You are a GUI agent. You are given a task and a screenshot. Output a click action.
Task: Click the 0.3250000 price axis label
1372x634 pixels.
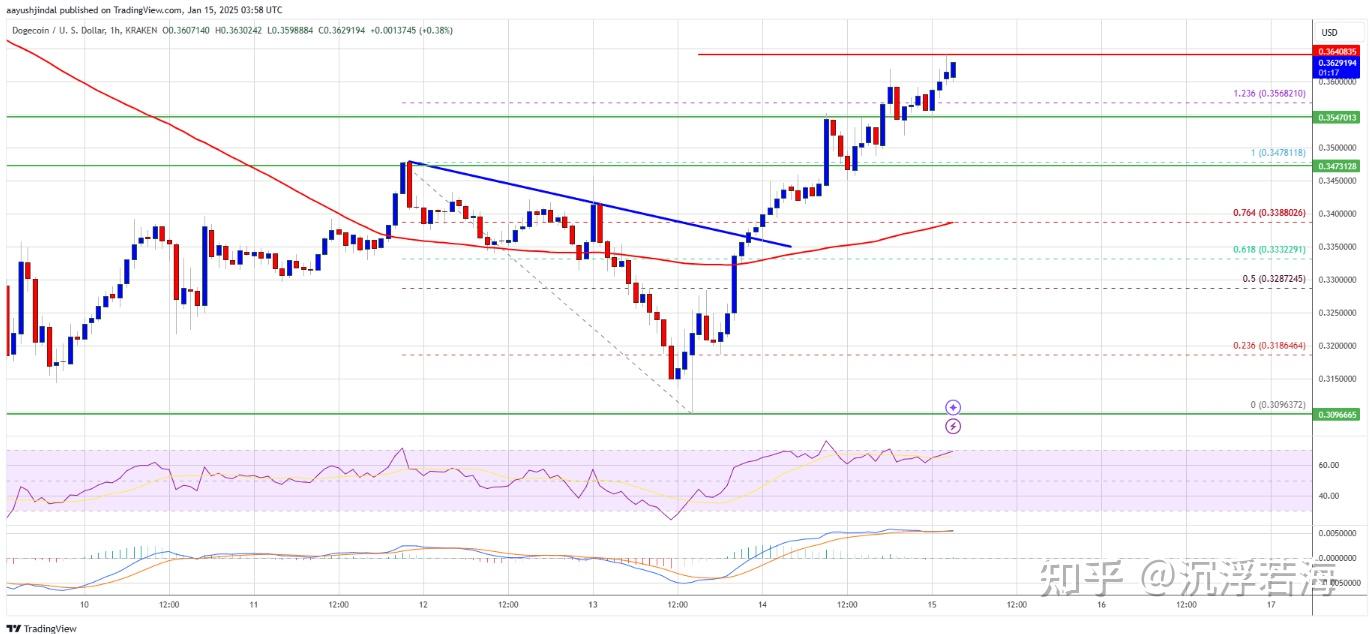coord(1335,312)
